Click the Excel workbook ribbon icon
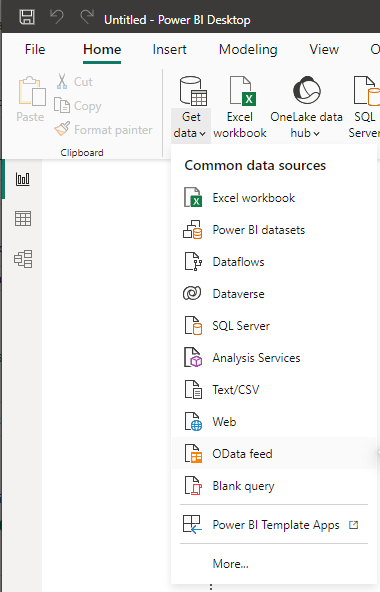The height and width of the screenshot is (592, 380). [x=240, y=107]
